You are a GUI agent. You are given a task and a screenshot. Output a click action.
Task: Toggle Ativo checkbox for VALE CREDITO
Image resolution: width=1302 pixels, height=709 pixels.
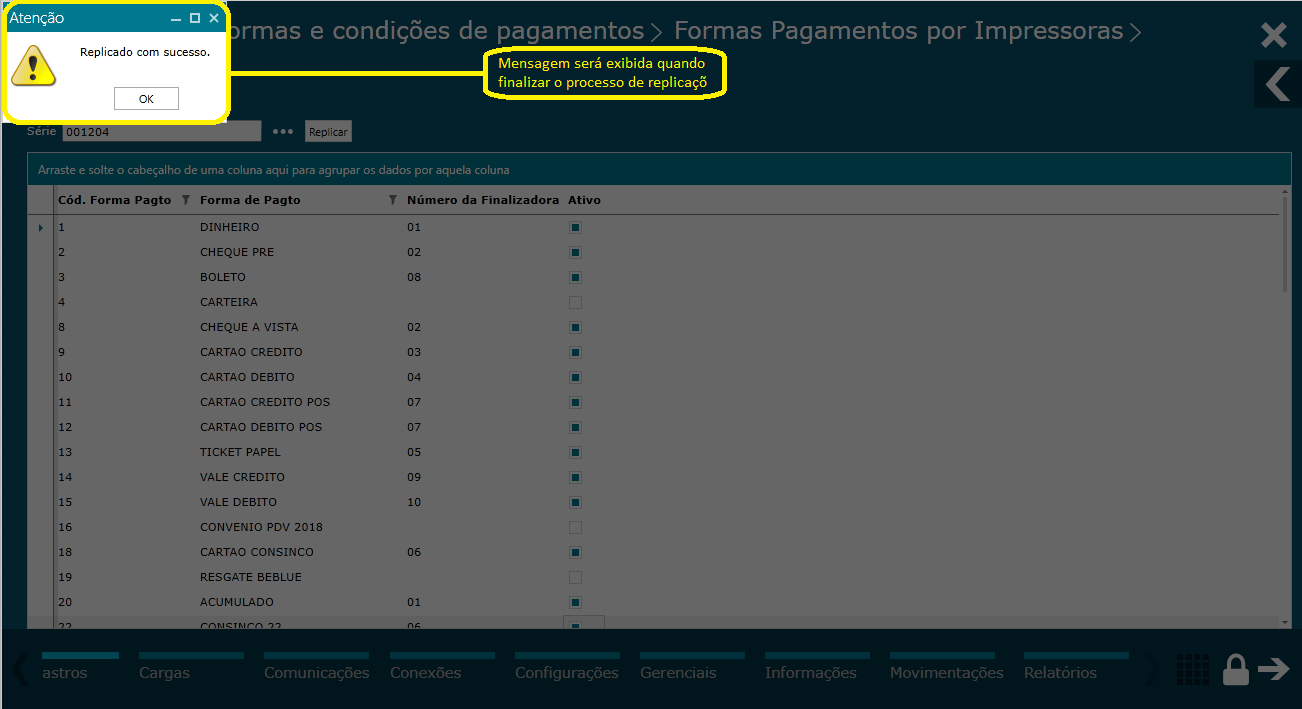pos(575,477)
